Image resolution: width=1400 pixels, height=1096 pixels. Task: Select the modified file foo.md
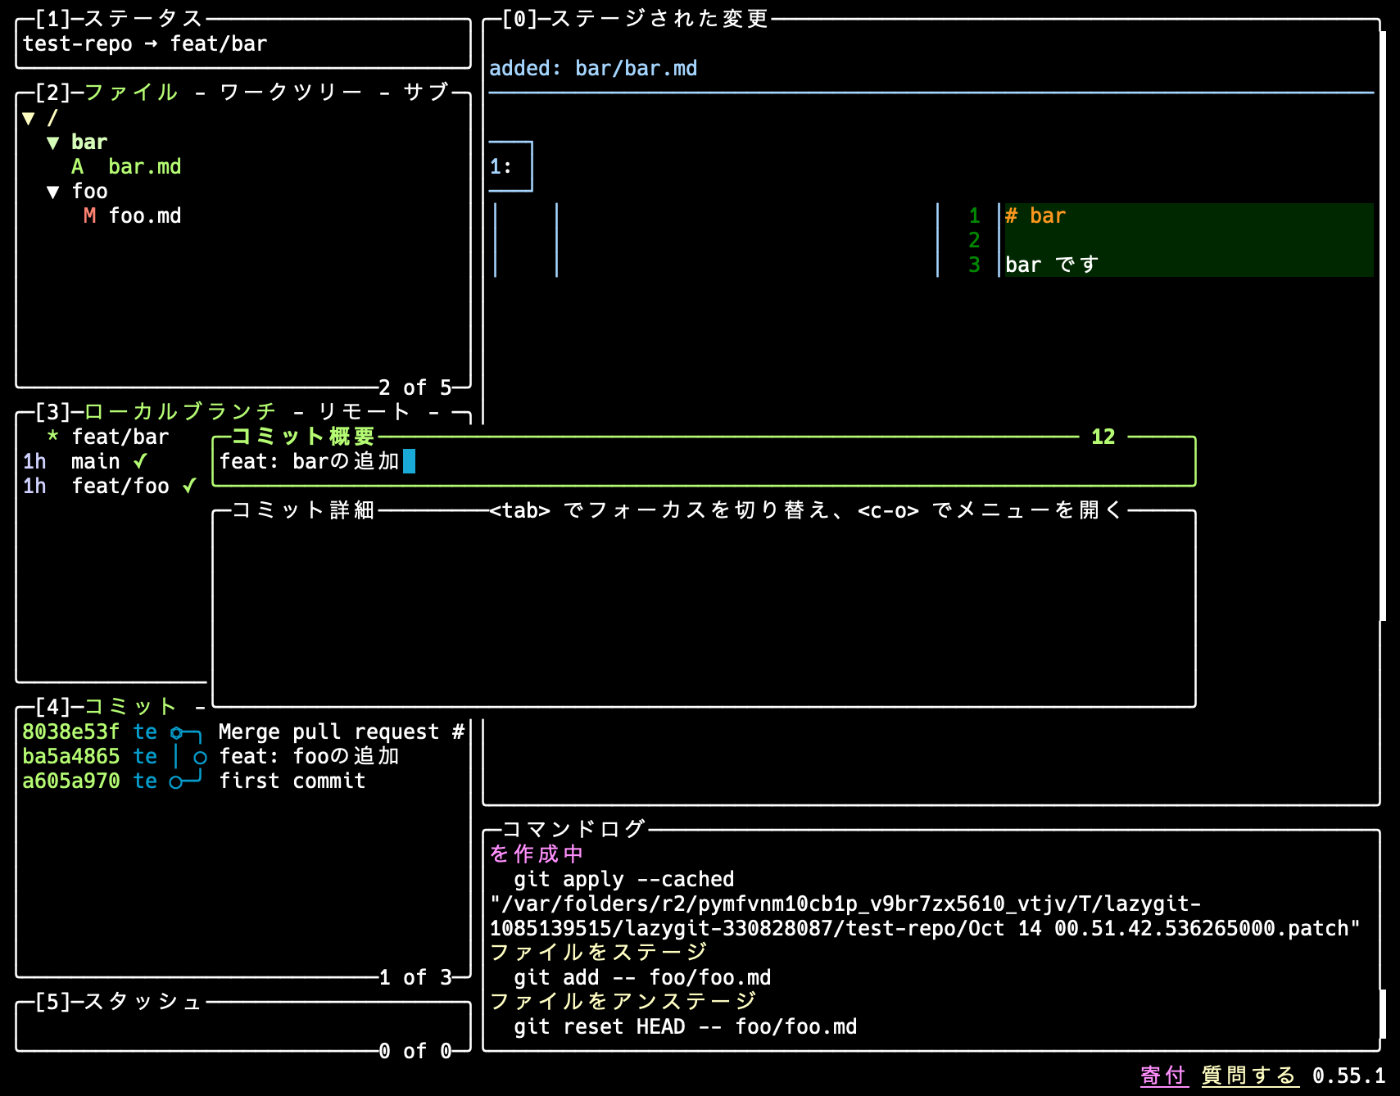pyautogui.click(x=144, y=216)
